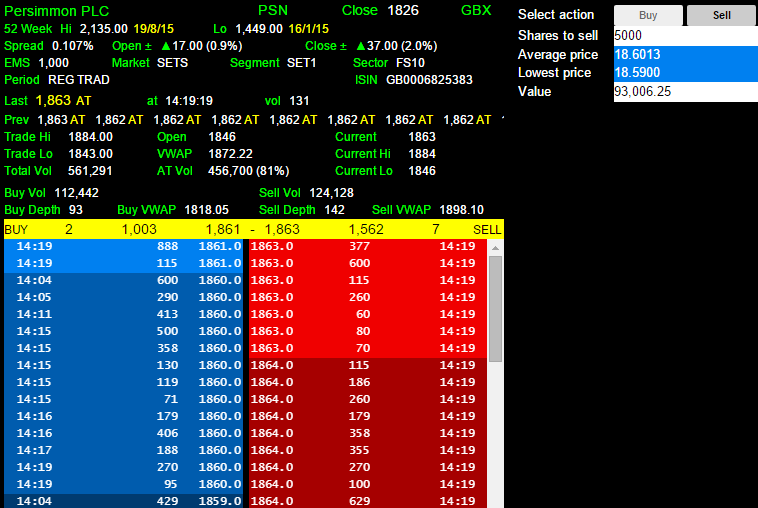Click the Trade Hi value 1884.00
758x508 pixels.
(90, 137)
